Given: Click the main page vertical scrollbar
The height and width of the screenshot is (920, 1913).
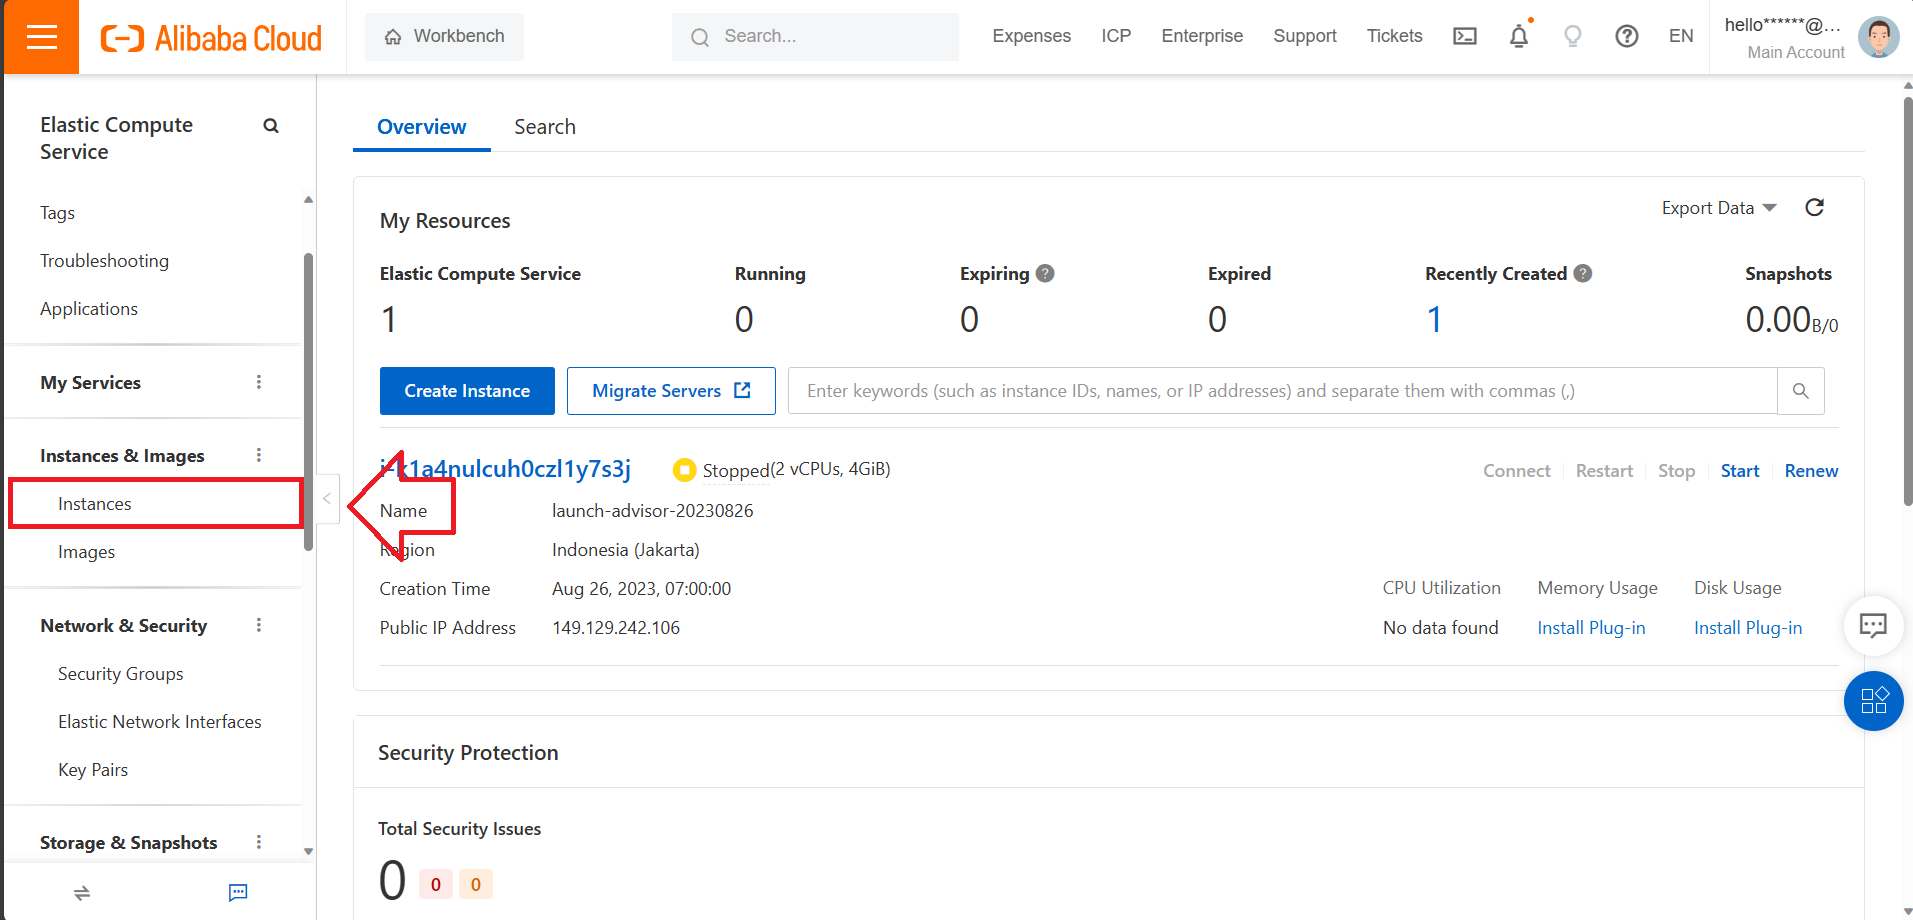Looking at the screenshot, I should pyautogui.click(x=1907, y=300).
